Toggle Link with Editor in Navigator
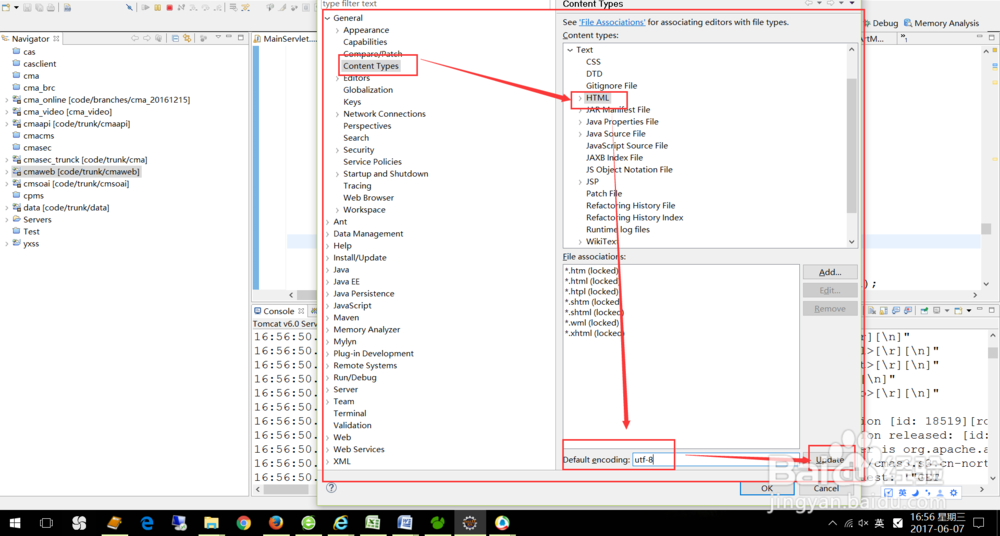The image size is (1000, 536). pyautogui.click(x=187, y=38)
